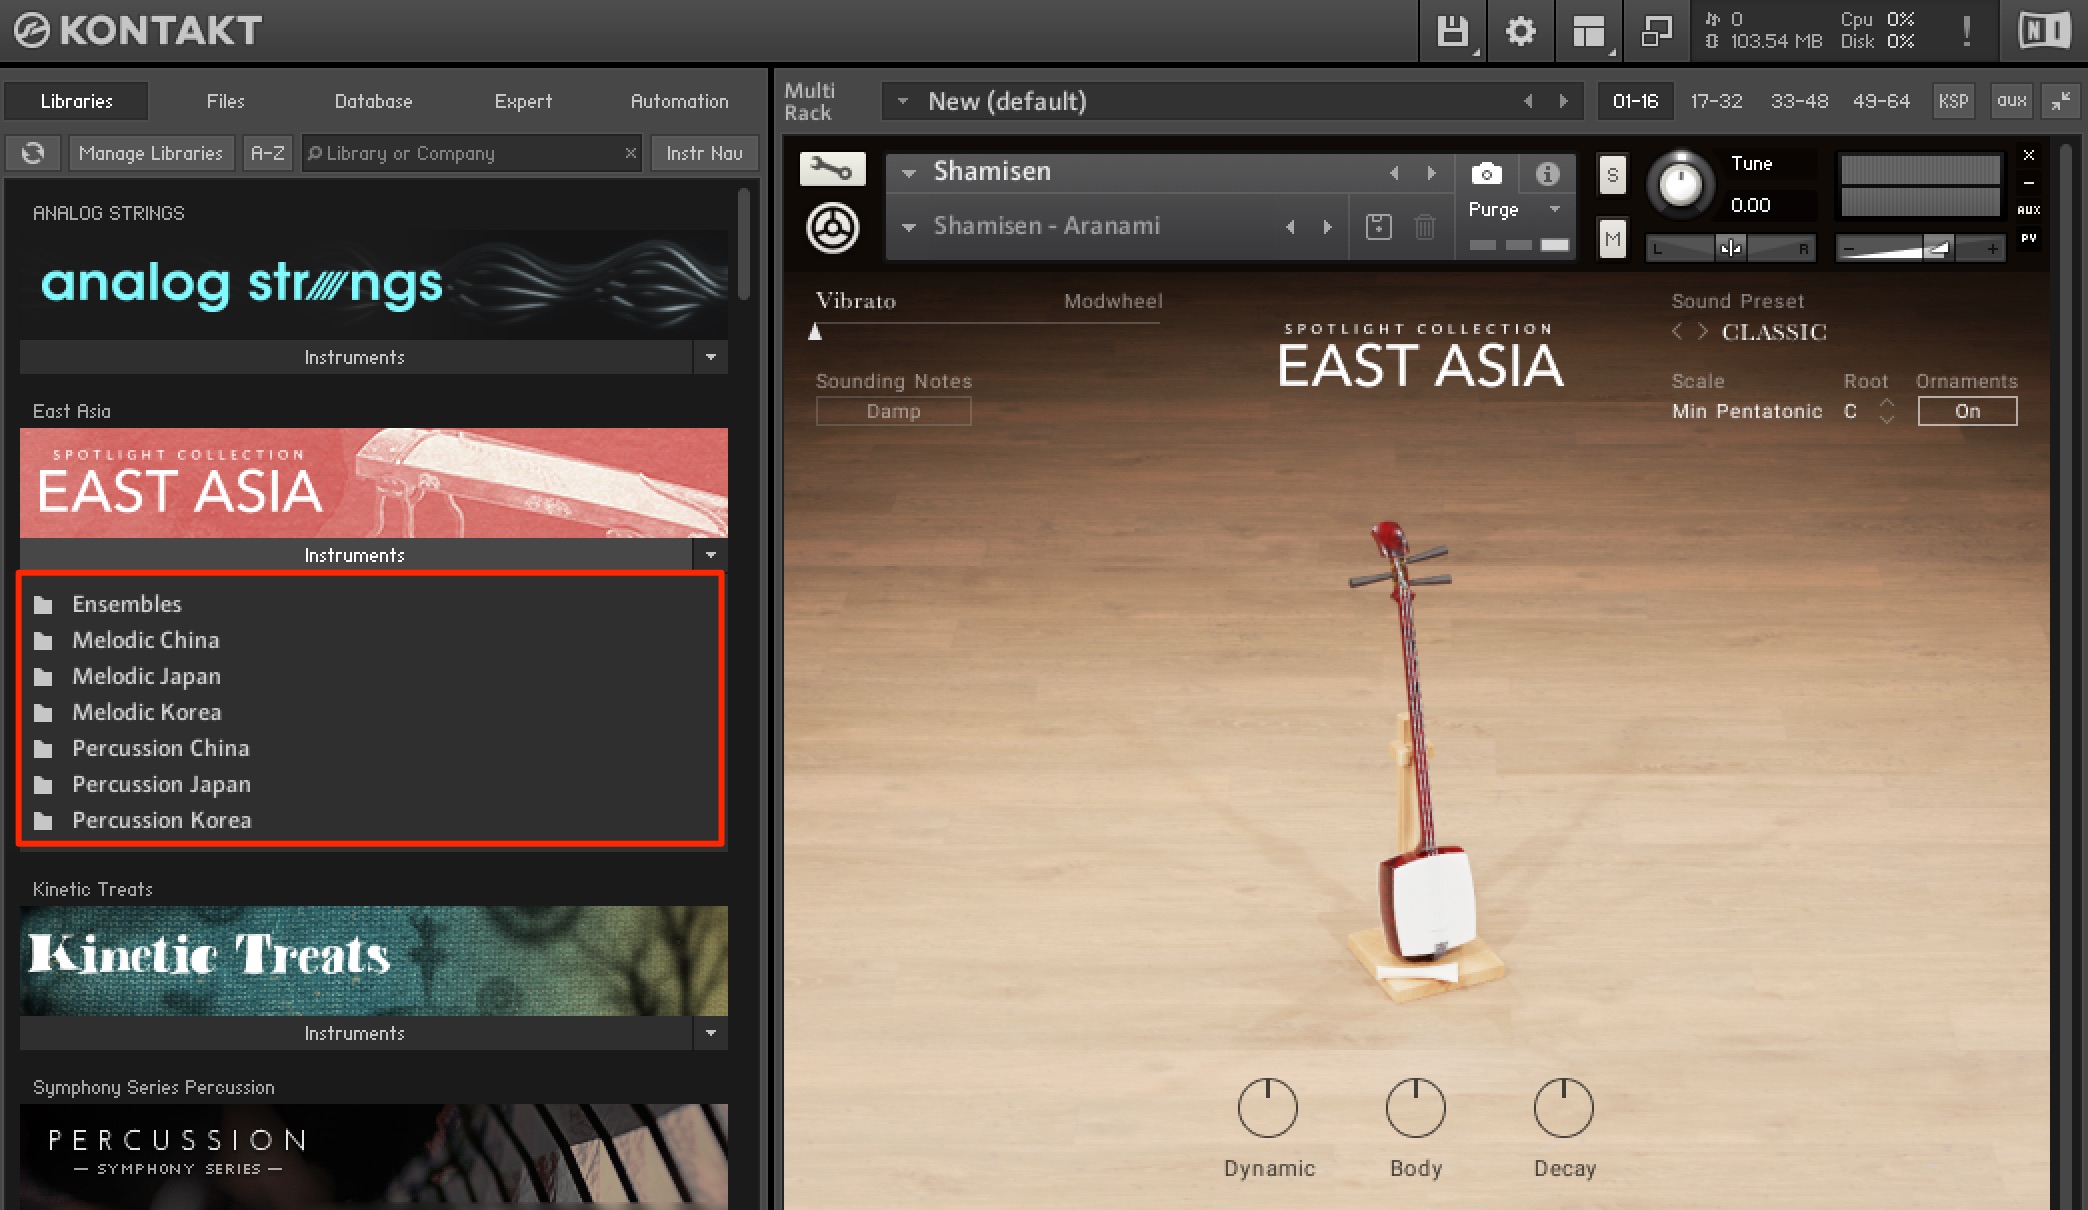The image size is (2088, 1210).
Task: Select previous sound preset arrow
Action: (1677, 331)
